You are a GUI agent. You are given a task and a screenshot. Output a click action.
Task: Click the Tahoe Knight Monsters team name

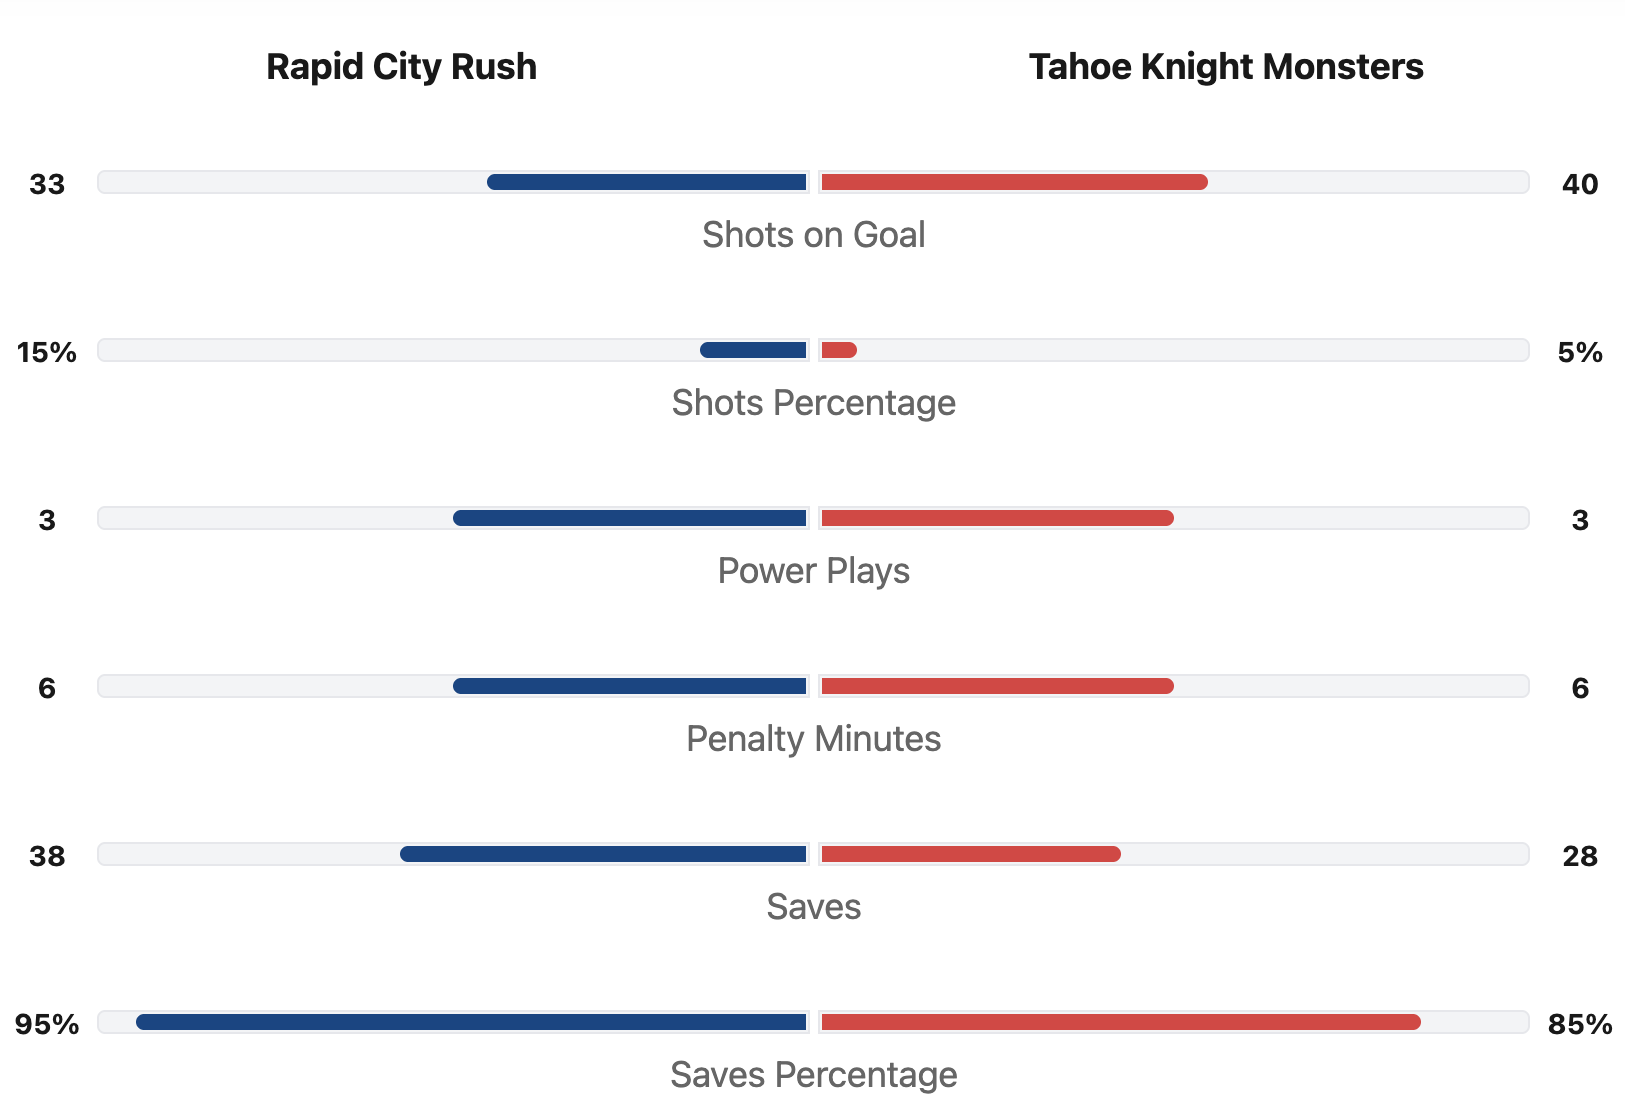(1226, 67)
